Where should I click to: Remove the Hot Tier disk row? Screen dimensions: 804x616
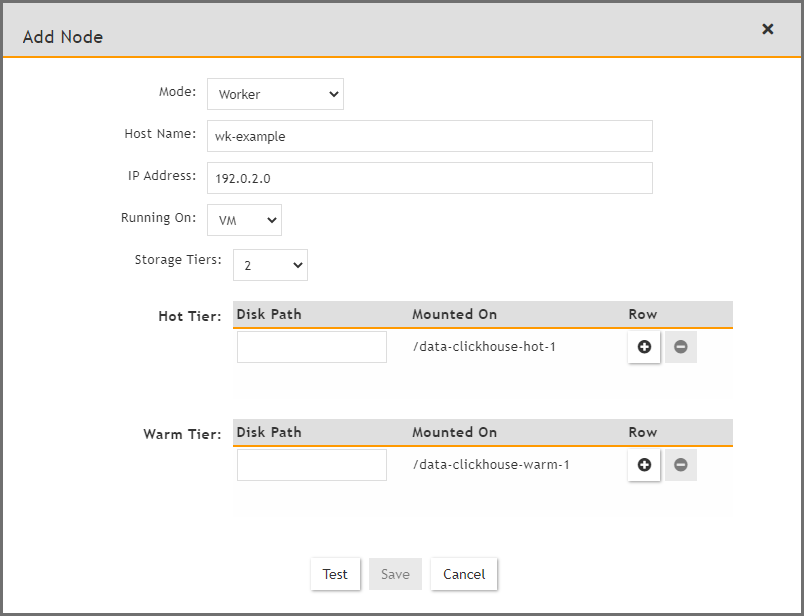pyautogui.click(x=680, y=347)
